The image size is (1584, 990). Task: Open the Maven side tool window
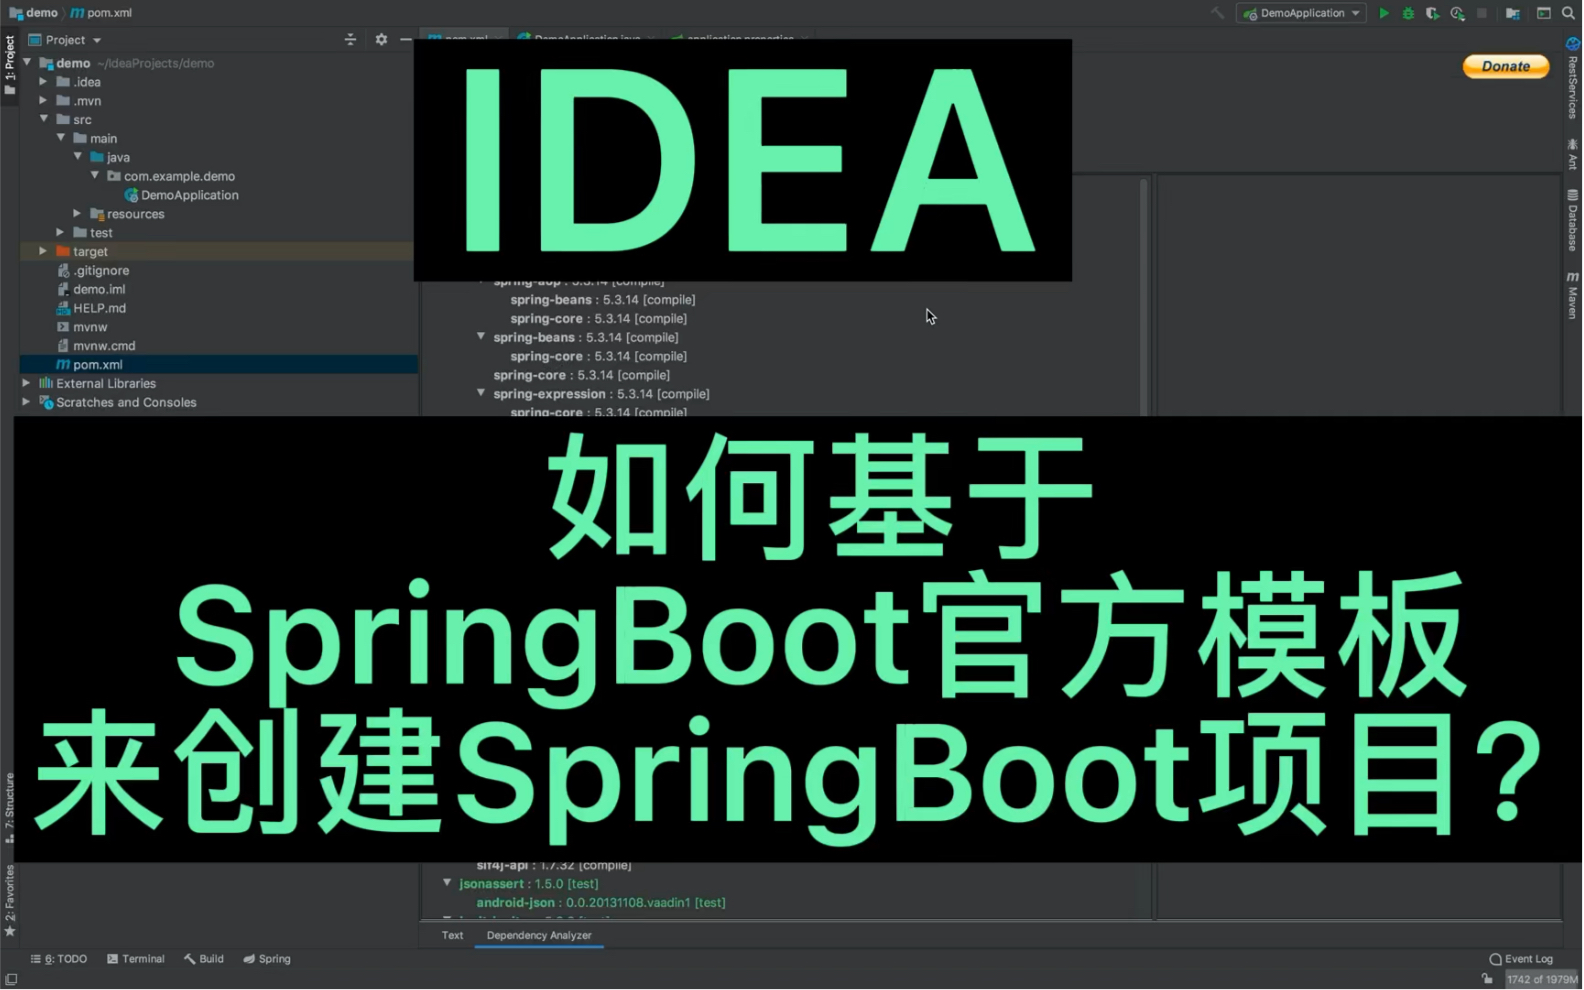coord(1572,295)
